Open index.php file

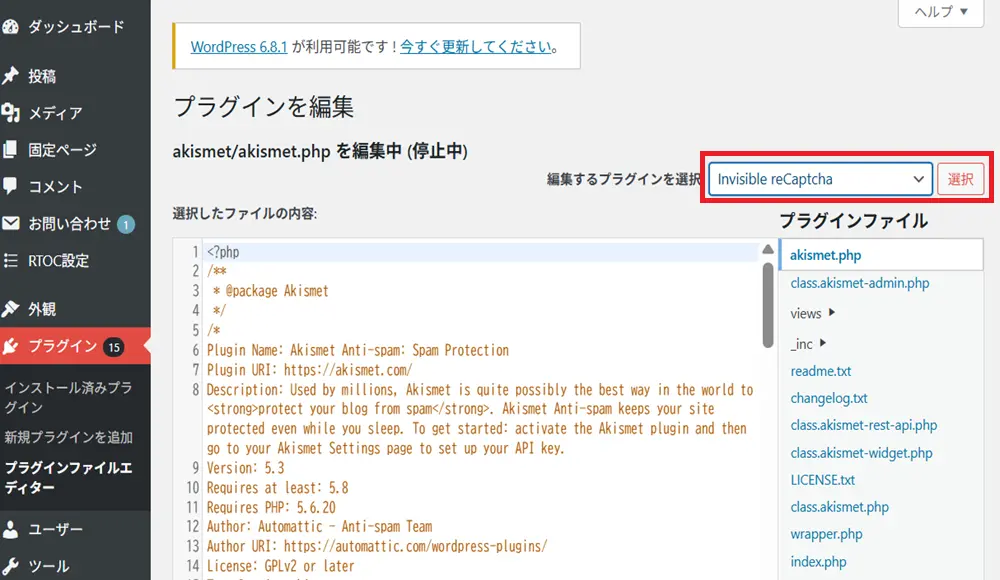point(818,561)
